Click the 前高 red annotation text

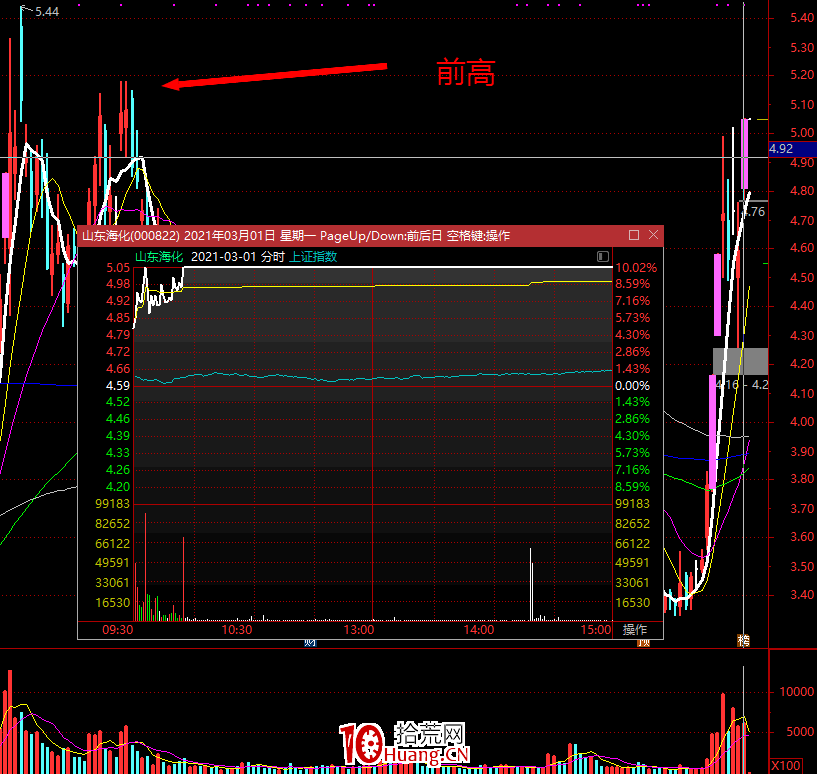(x=465, y=73)
